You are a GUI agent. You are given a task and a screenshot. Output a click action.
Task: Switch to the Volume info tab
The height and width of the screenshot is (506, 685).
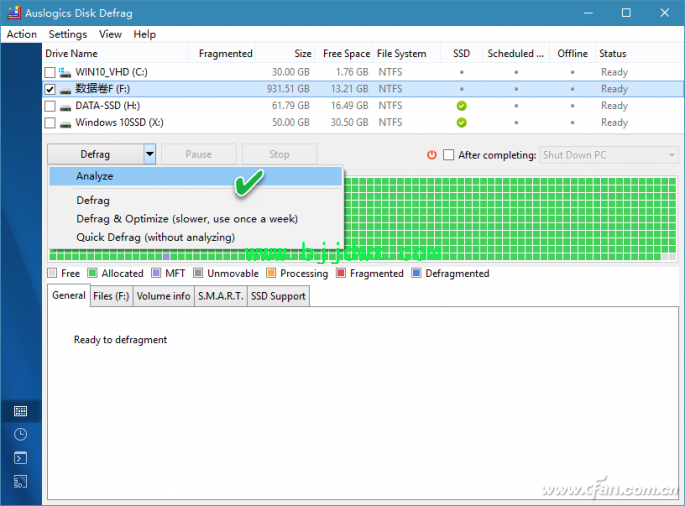(163, 296)
